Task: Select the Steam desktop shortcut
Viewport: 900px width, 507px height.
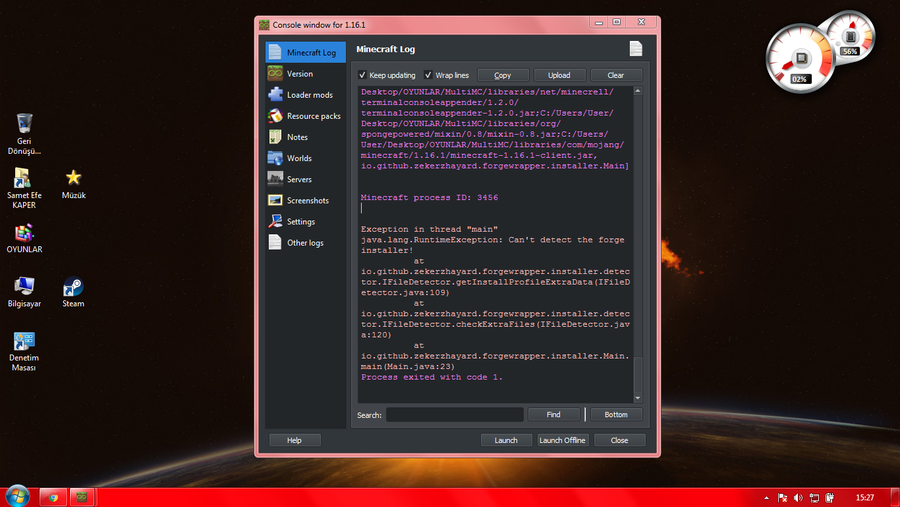Action: (73, 292)
